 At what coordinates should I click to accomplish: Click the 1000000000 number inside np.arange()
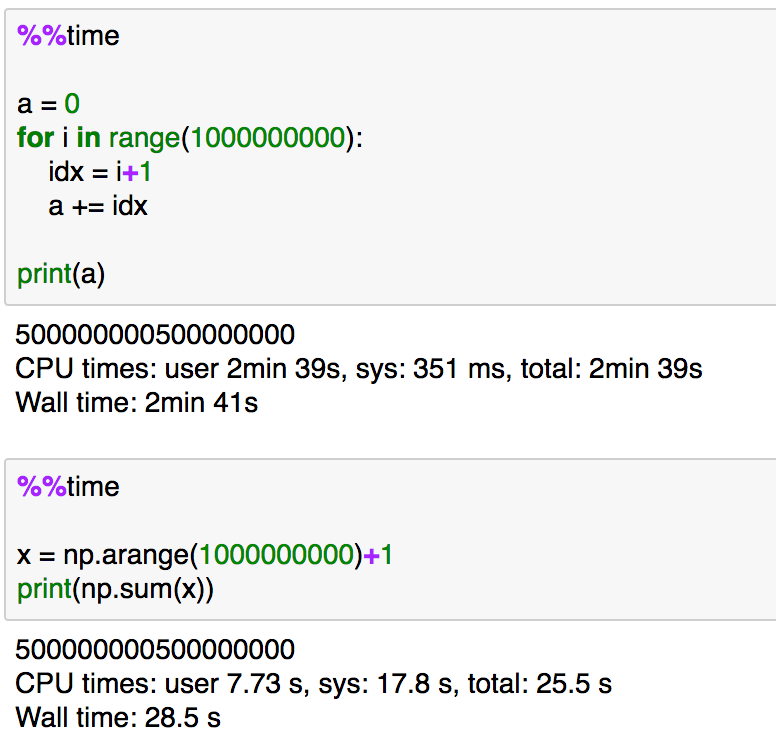pyautogui.click(x=278, y=555)
